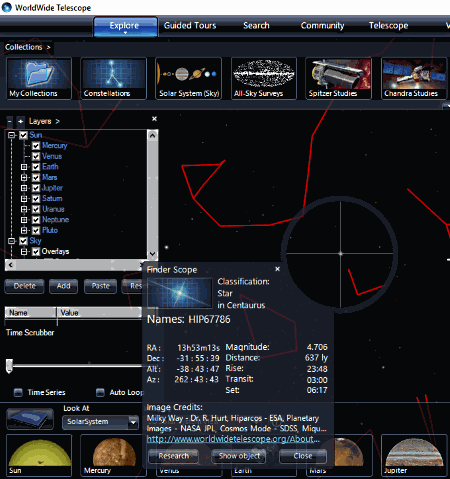Click the Finder Scope Close button
The image size is (450, 479).
click(303, 456)
